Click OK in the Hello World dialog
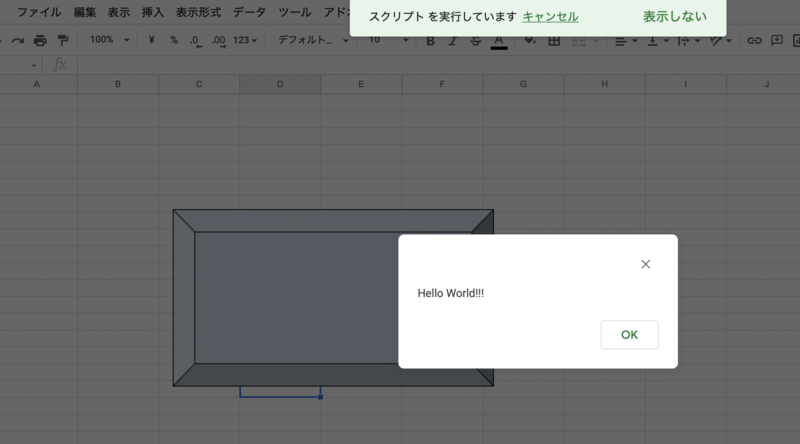 point(629,335)
